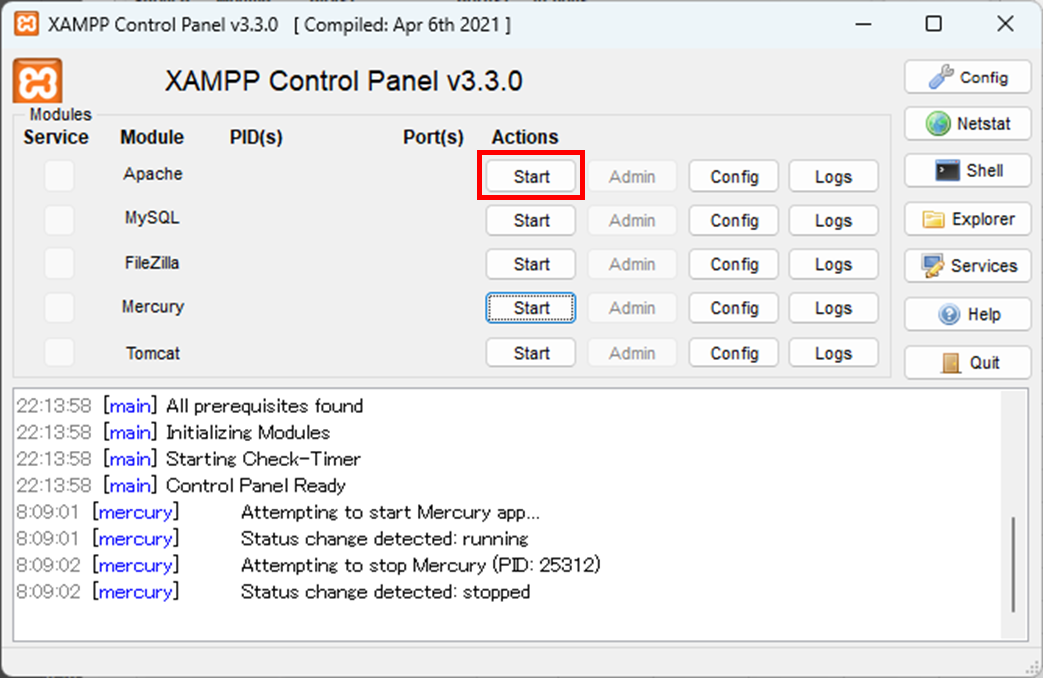View Logs for MySQL
This screenshot has width=1043, height=678.
833,220
